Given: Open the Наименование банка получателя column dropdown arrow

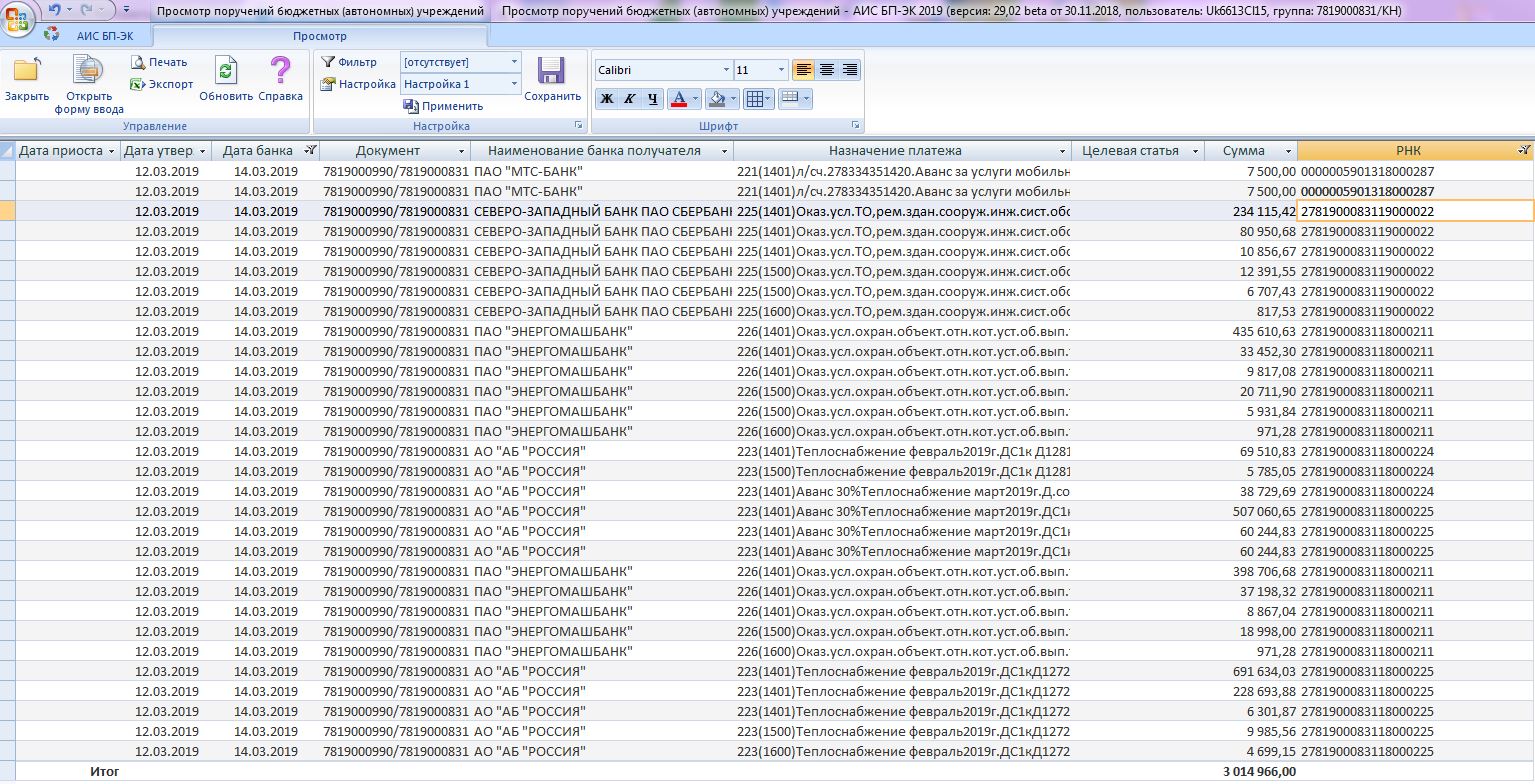Looking at the screenshot, I should pos(724,151).
